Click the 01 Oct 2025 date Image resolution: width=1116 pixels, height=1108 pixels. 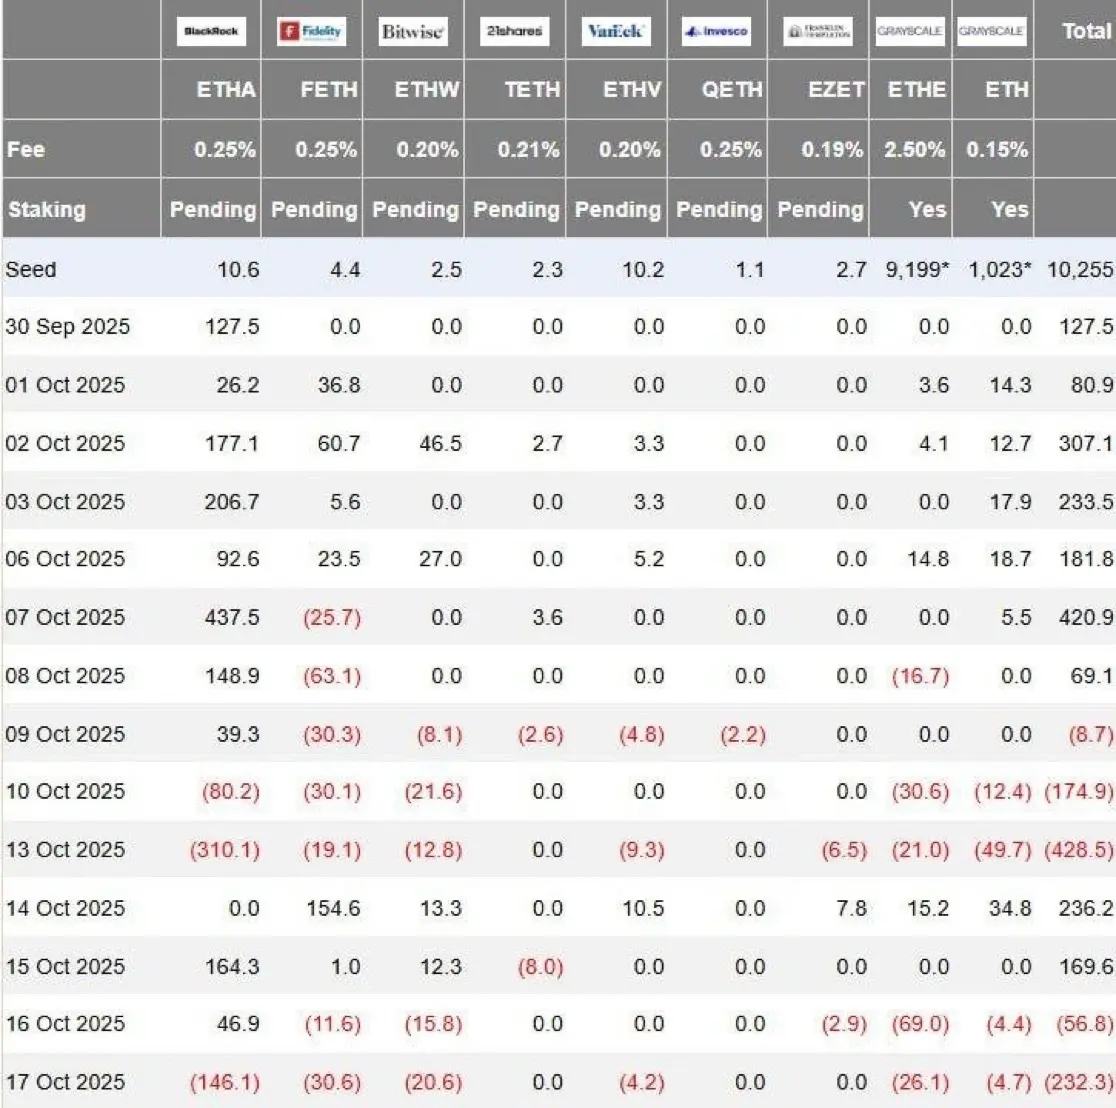(x=65, y=385)
